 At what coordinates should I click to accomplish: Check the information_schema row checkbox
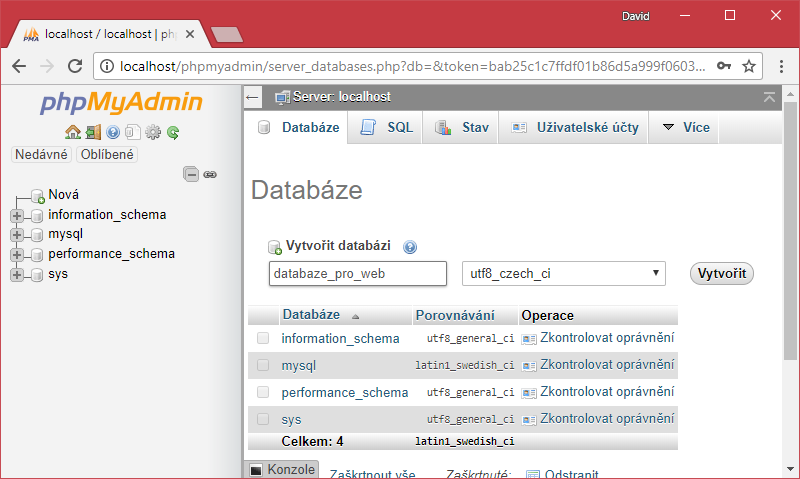tap(263, 338)
